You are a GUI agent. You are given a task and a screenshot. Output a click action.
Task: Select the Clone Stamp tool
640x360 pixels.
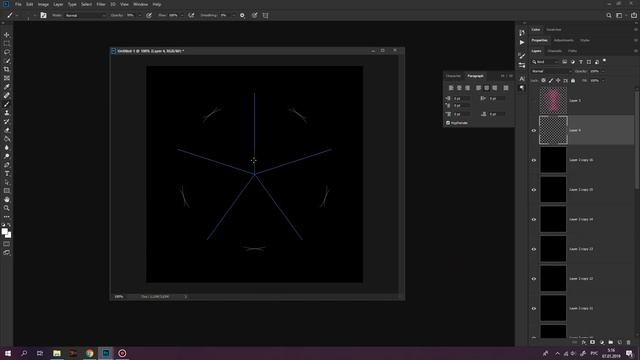(x=7, y=113)
